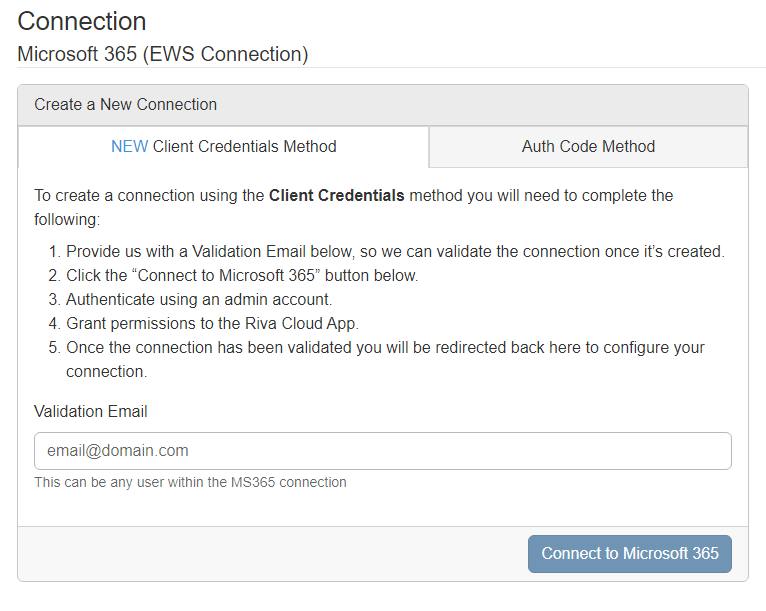Click the Connection page heading

[82, 21]
